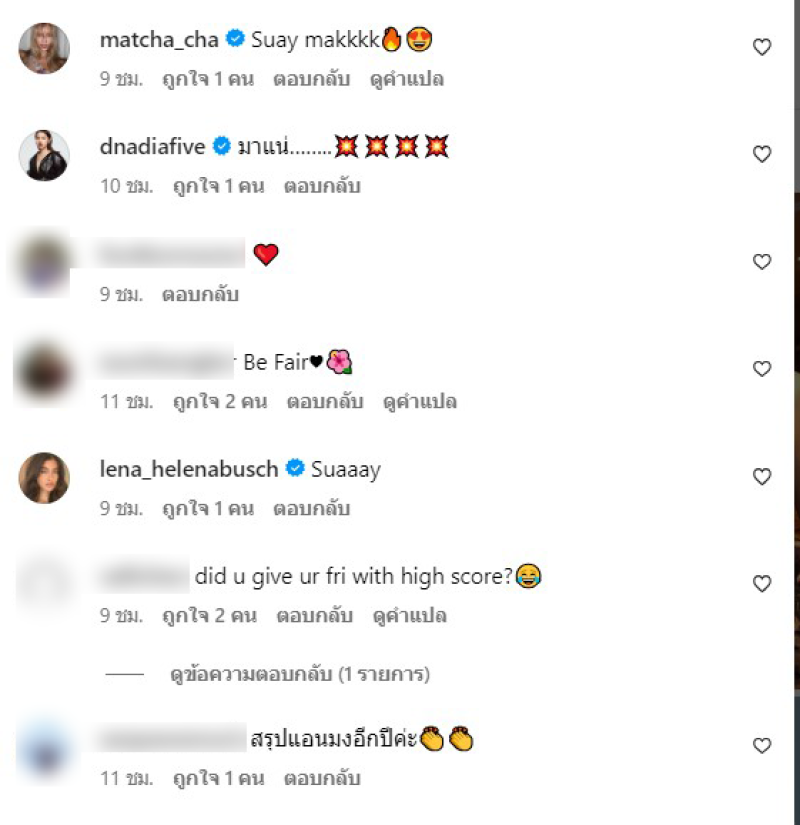Open dnadiafive avatar thumbnail
The width and height of the screenshot is (800, 825).
point(44,155)
